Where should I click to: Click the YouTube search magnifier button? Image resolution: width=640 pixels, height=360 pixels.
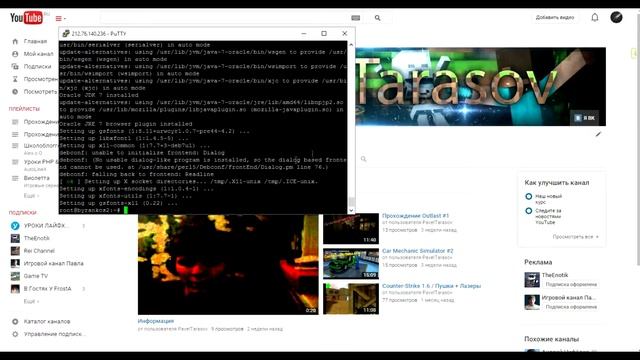[378, 18]
